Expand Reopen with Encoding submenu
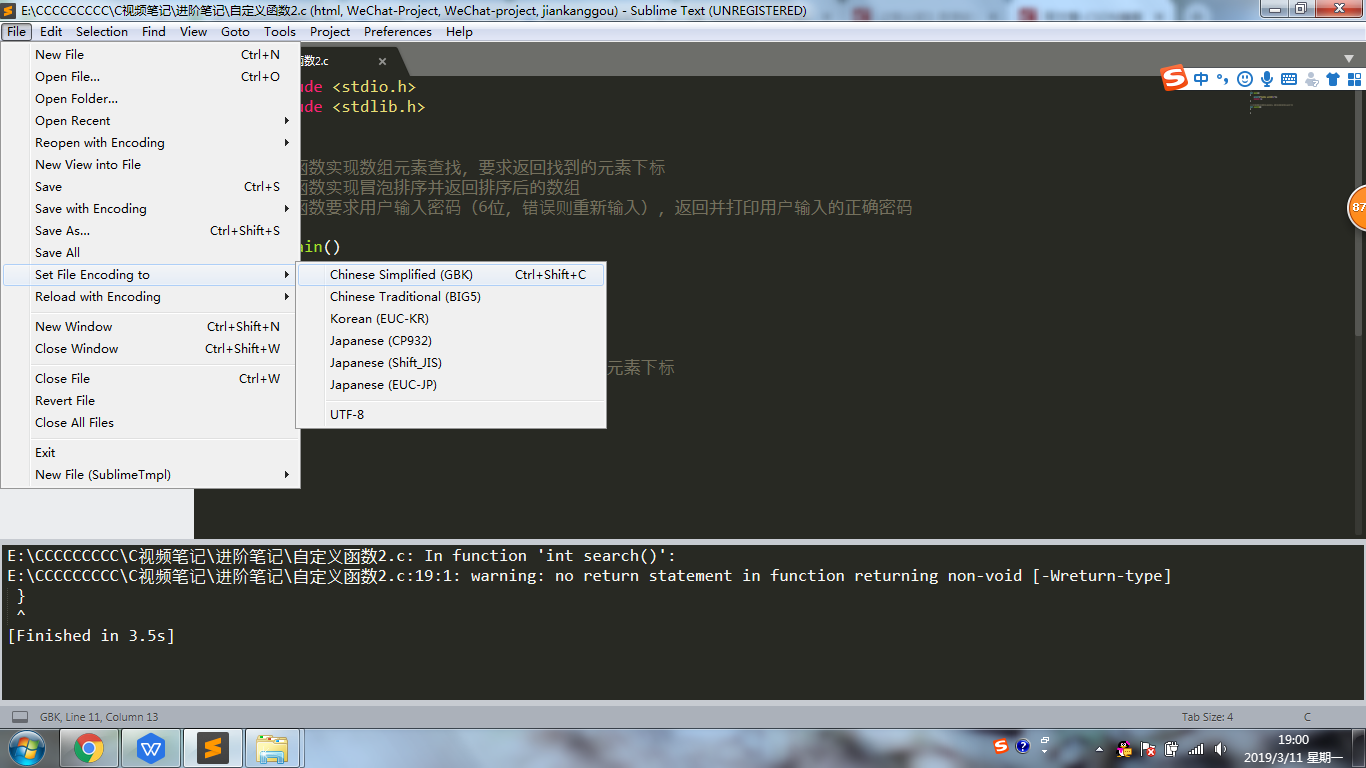 pos(150,142)
